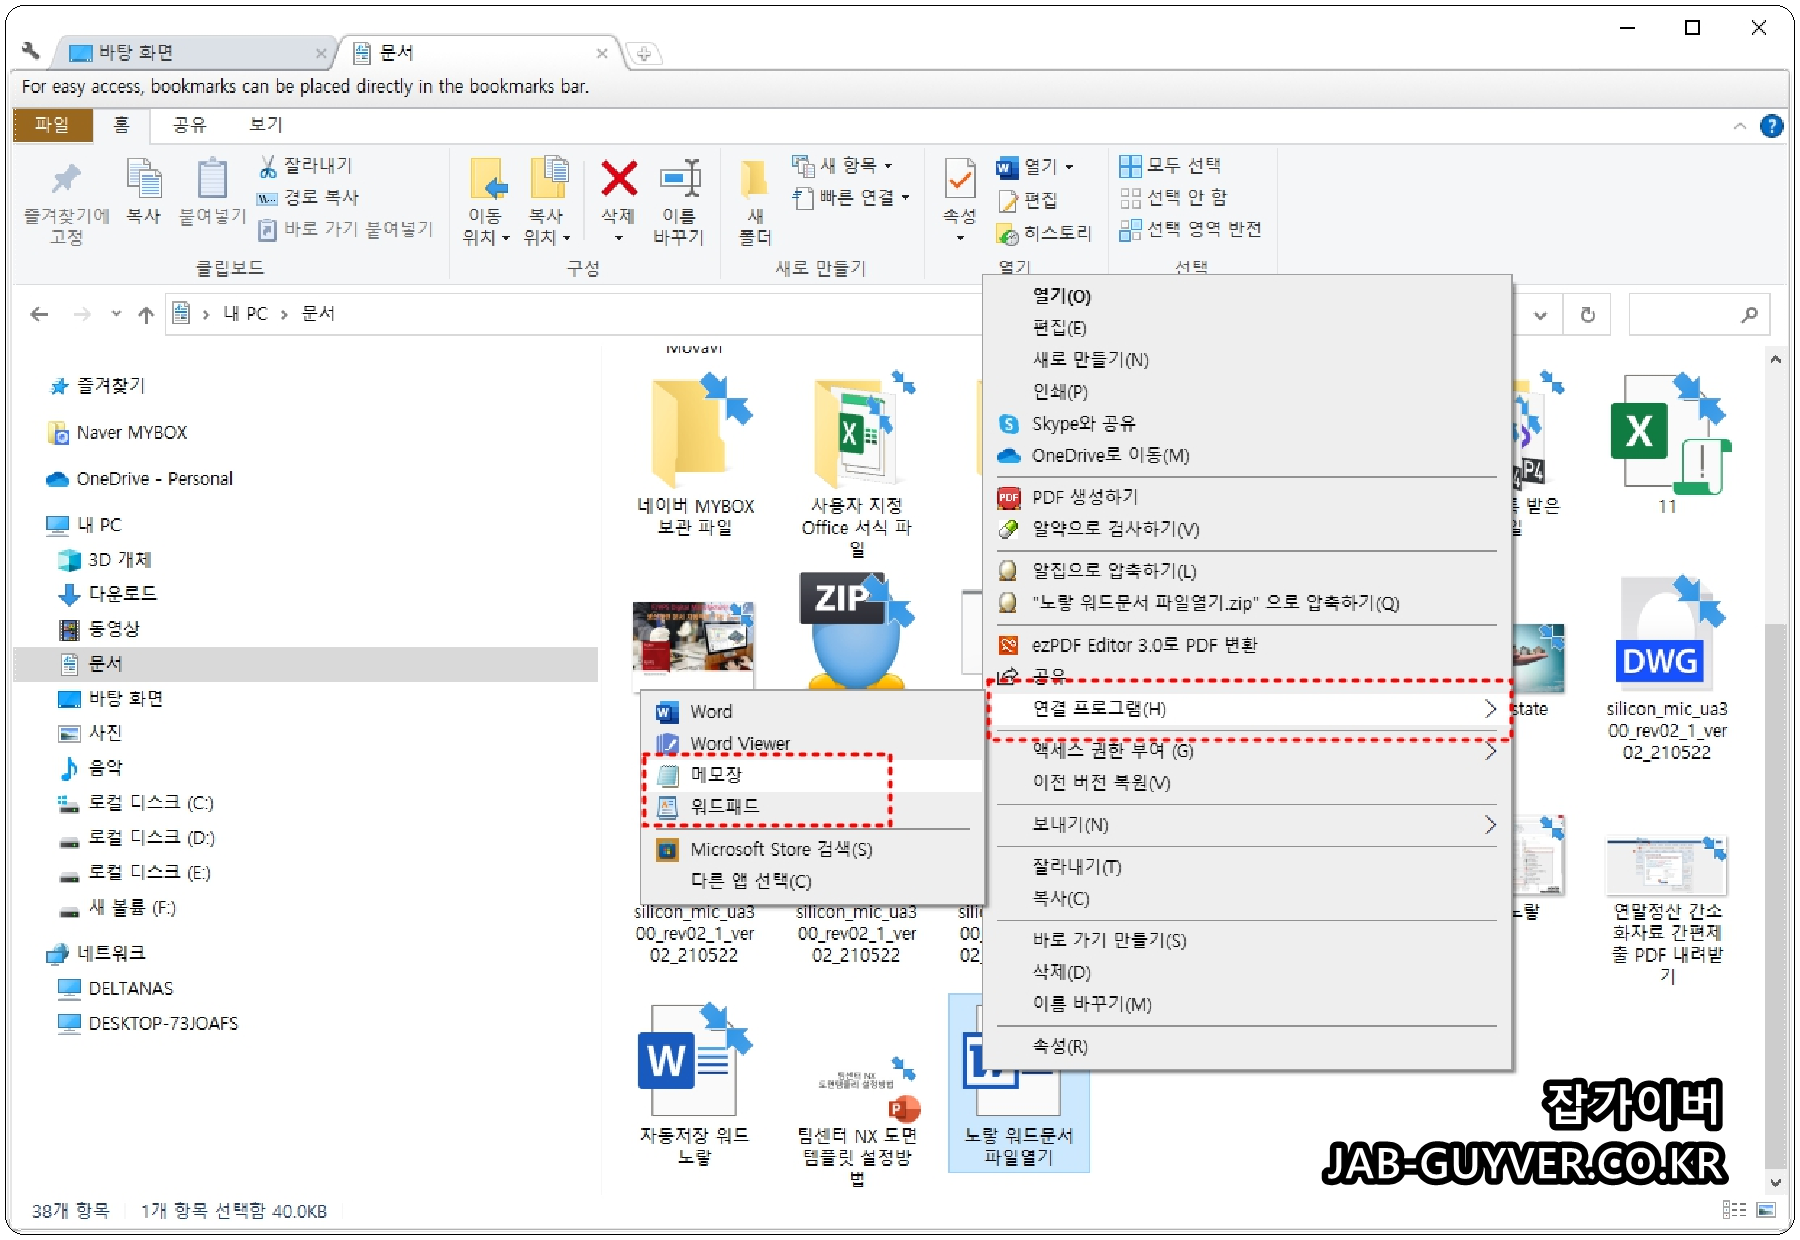Select 연결 프로그램(H) menu entry
The image size is (1800, 1240).
(x=1247, y=709)
